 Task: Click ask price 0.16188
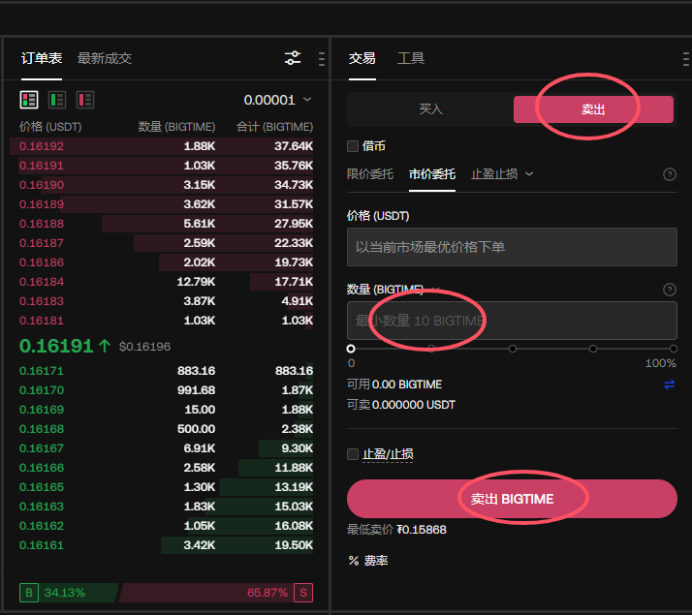41,224
